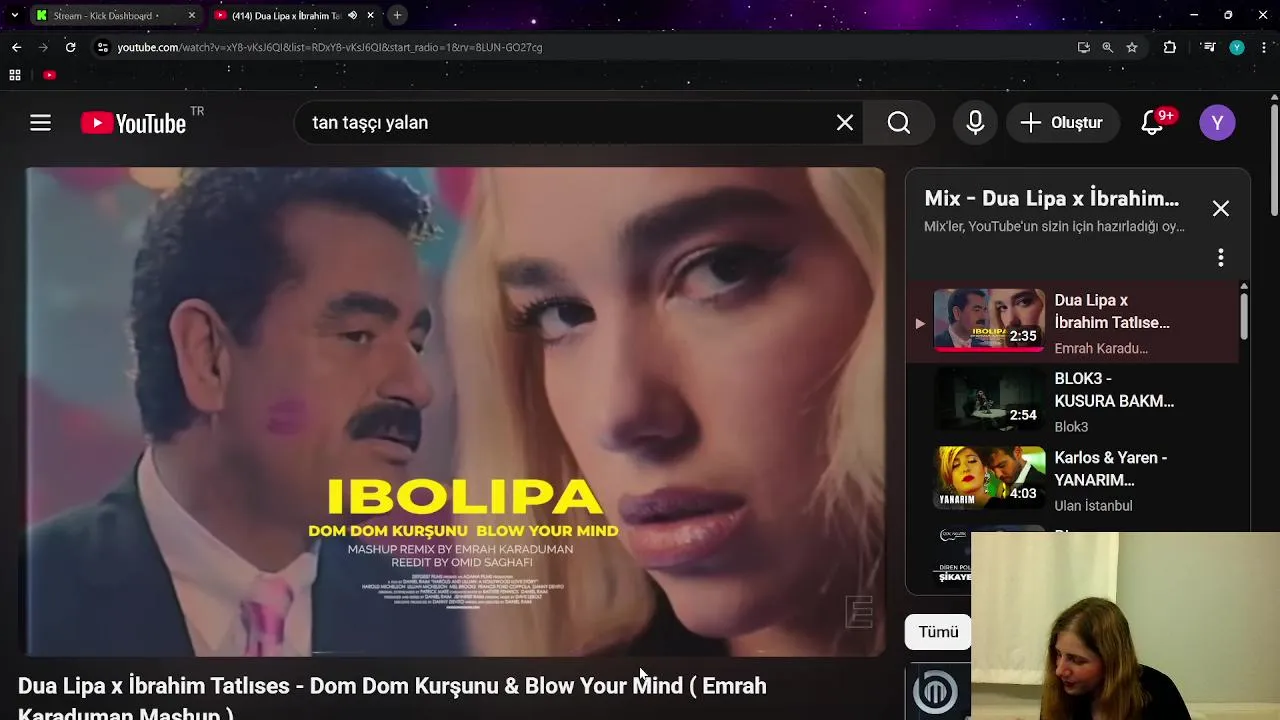Open zoom level indicator
The height and width of the screenshot is (720, 1280).
tap(1107, 47)
